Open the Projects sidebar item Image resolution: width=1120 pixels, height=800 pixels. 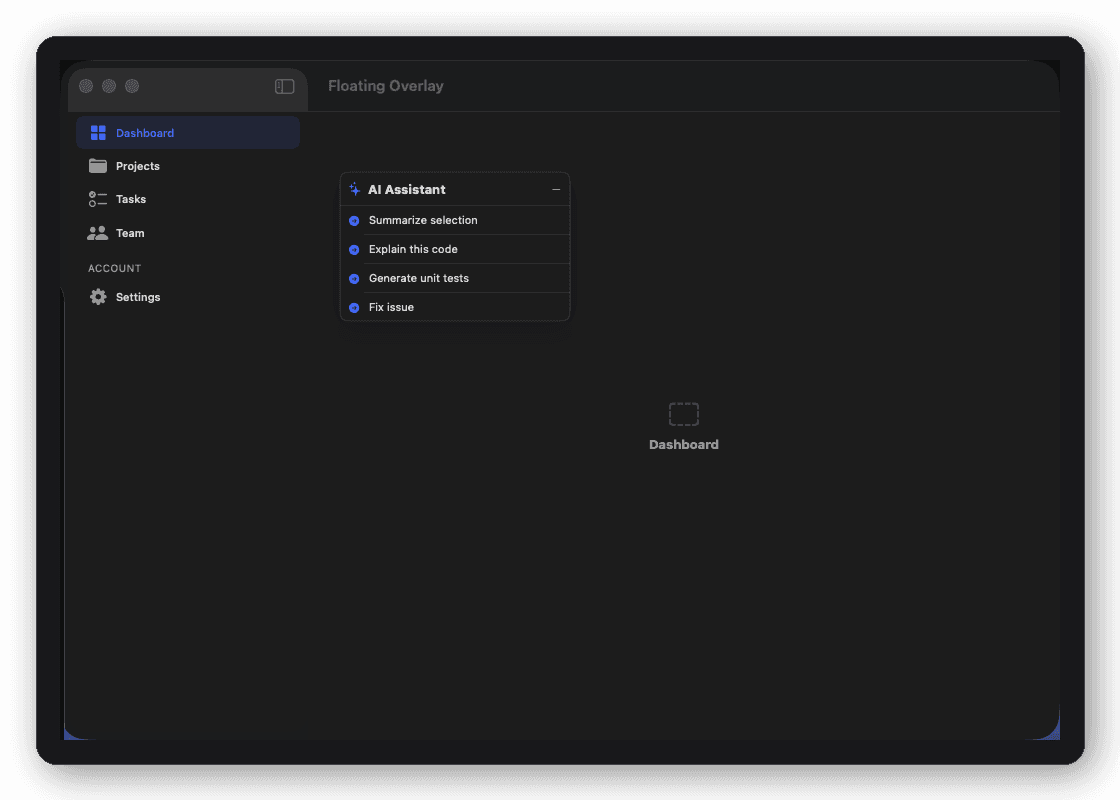point(188,166)
